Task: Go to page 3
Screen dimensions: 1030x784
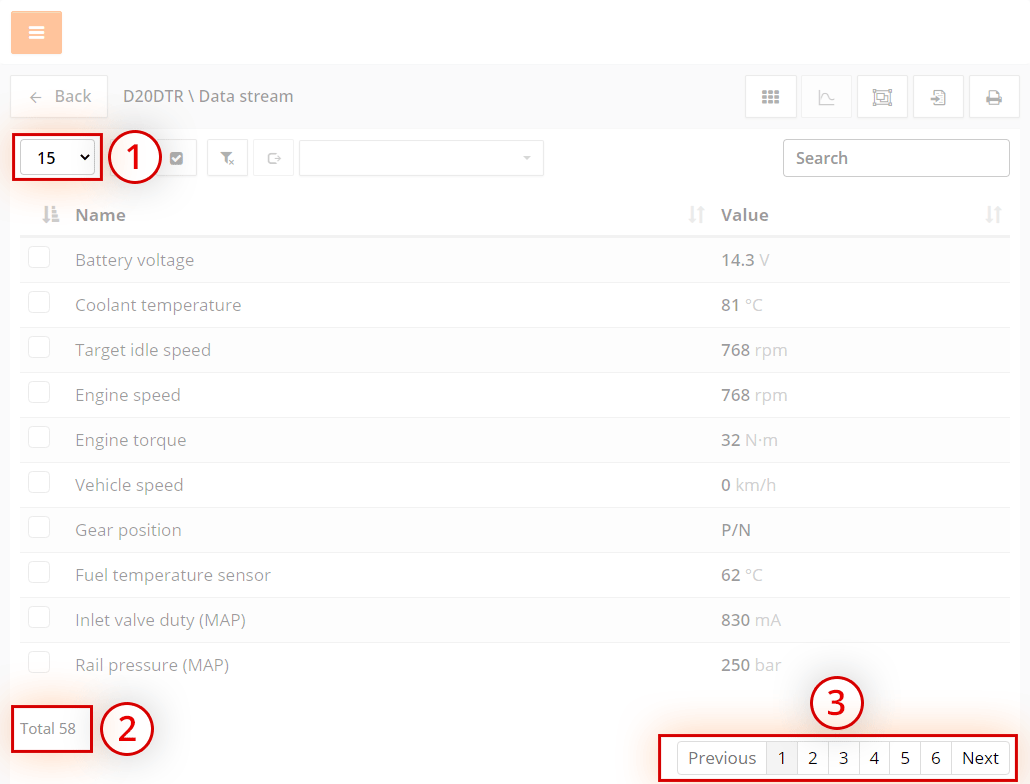Action: click(x=843, y=758)
